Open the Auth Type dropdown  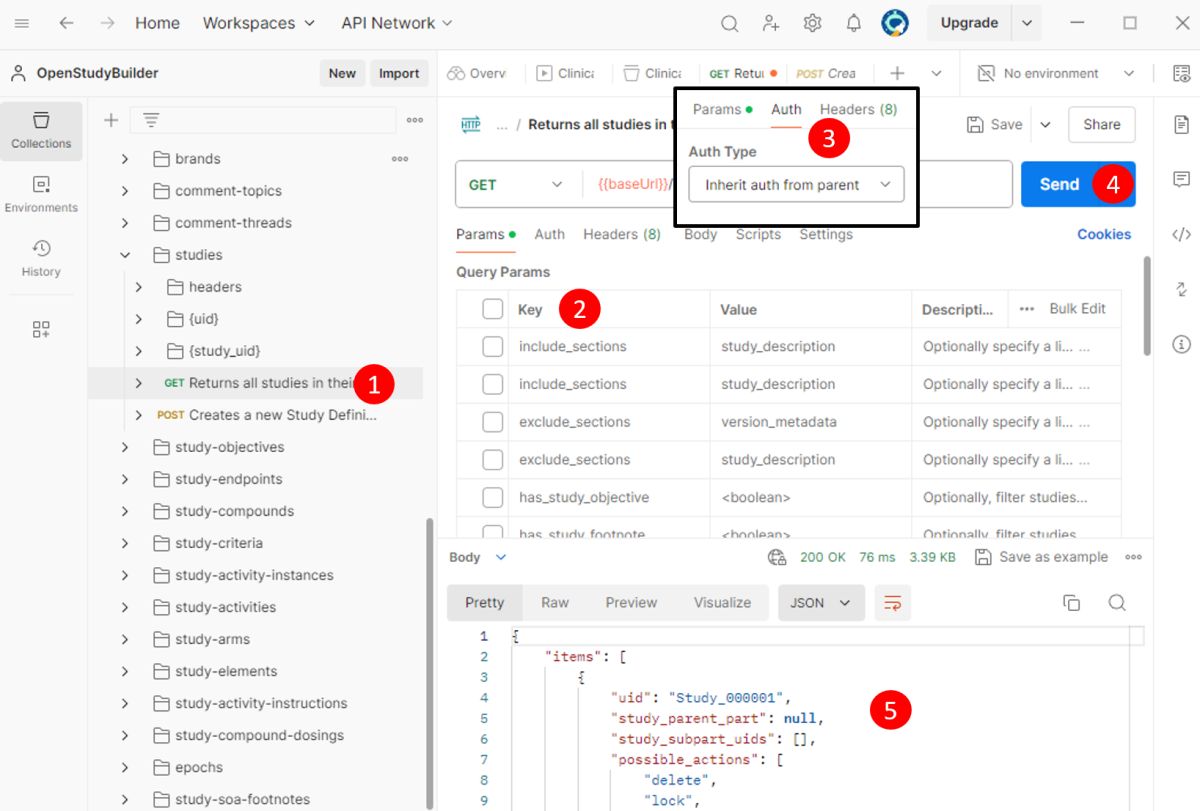coord(796,185)
